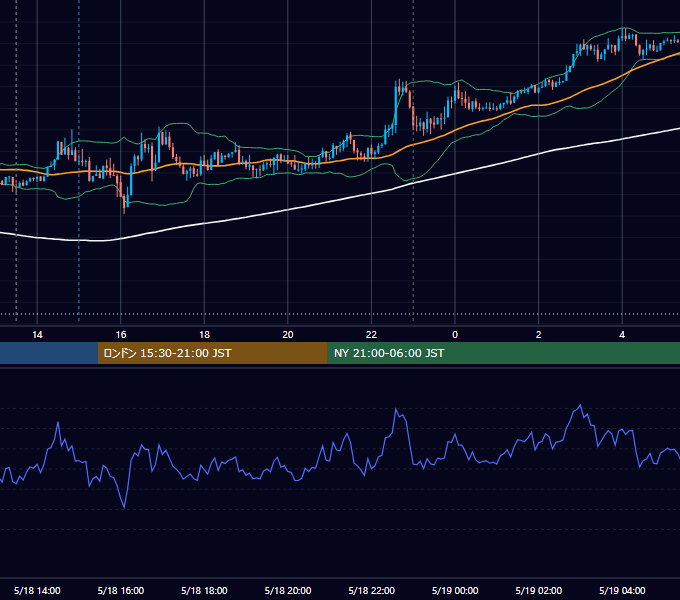Click the 5/18 20:00 time label

288,590
